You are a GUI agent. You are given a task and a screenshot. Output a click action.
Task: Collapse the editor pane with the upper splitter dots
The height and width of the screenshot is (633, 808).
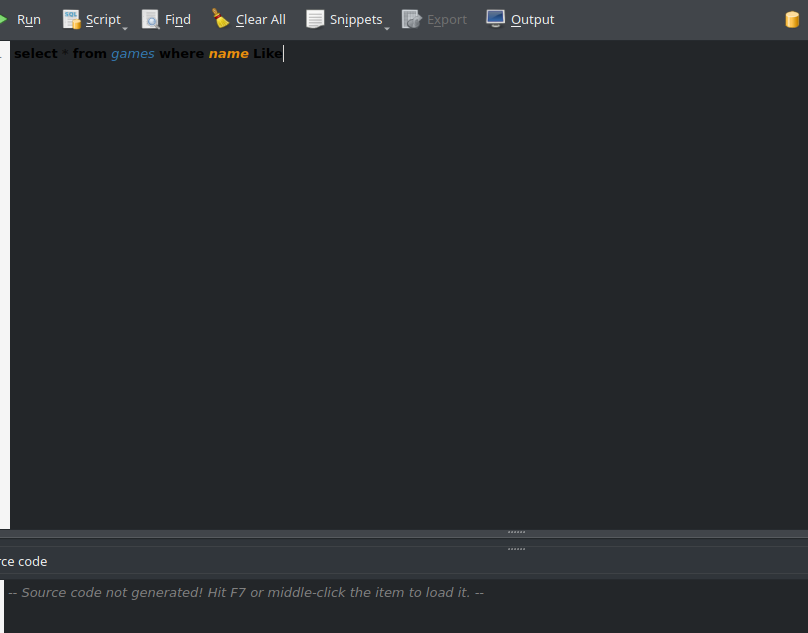516,532
